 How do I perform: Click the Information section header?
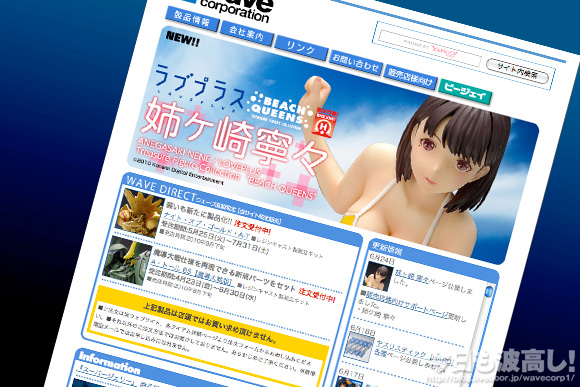tap(109, 363)
